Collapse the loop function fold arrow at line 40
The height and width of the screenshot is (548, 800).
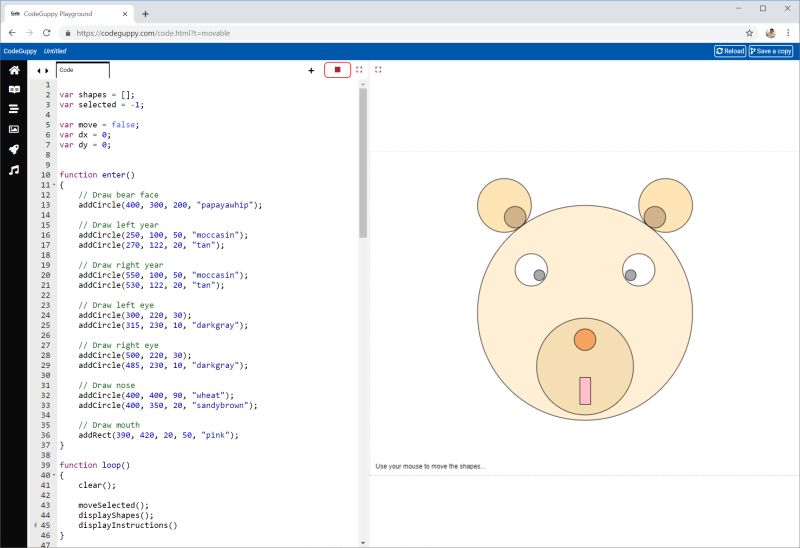click(54, 475)
